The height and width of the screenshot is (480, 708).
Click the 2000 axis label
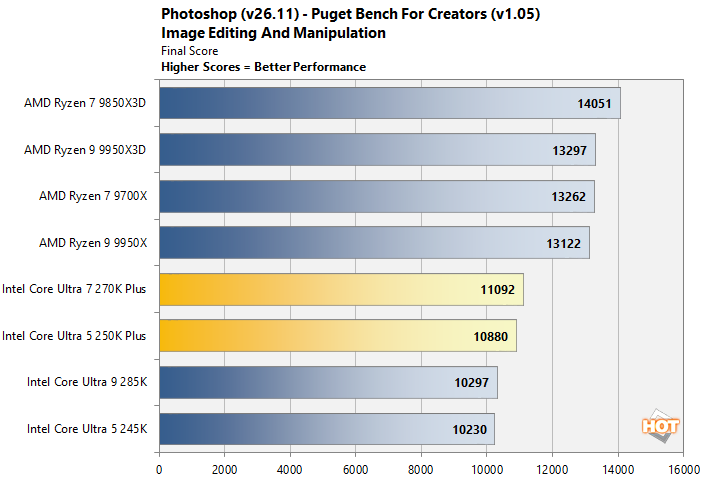coord(224,470)
